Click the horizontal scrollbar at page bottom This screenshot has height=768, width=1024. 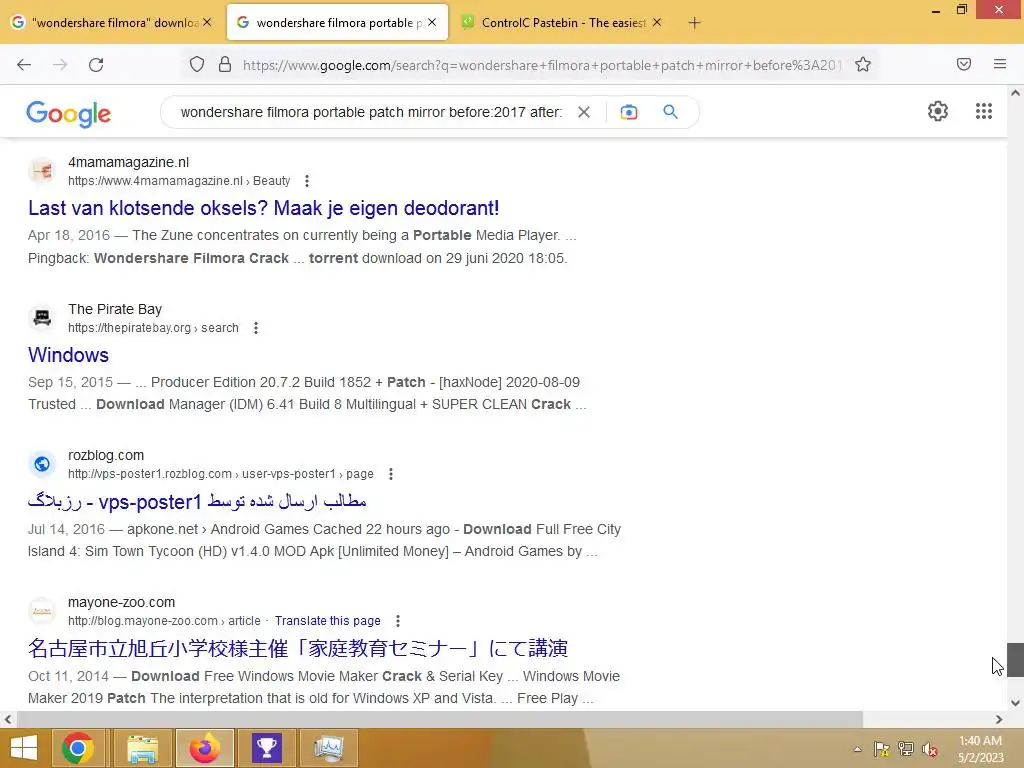coord(440,720)
